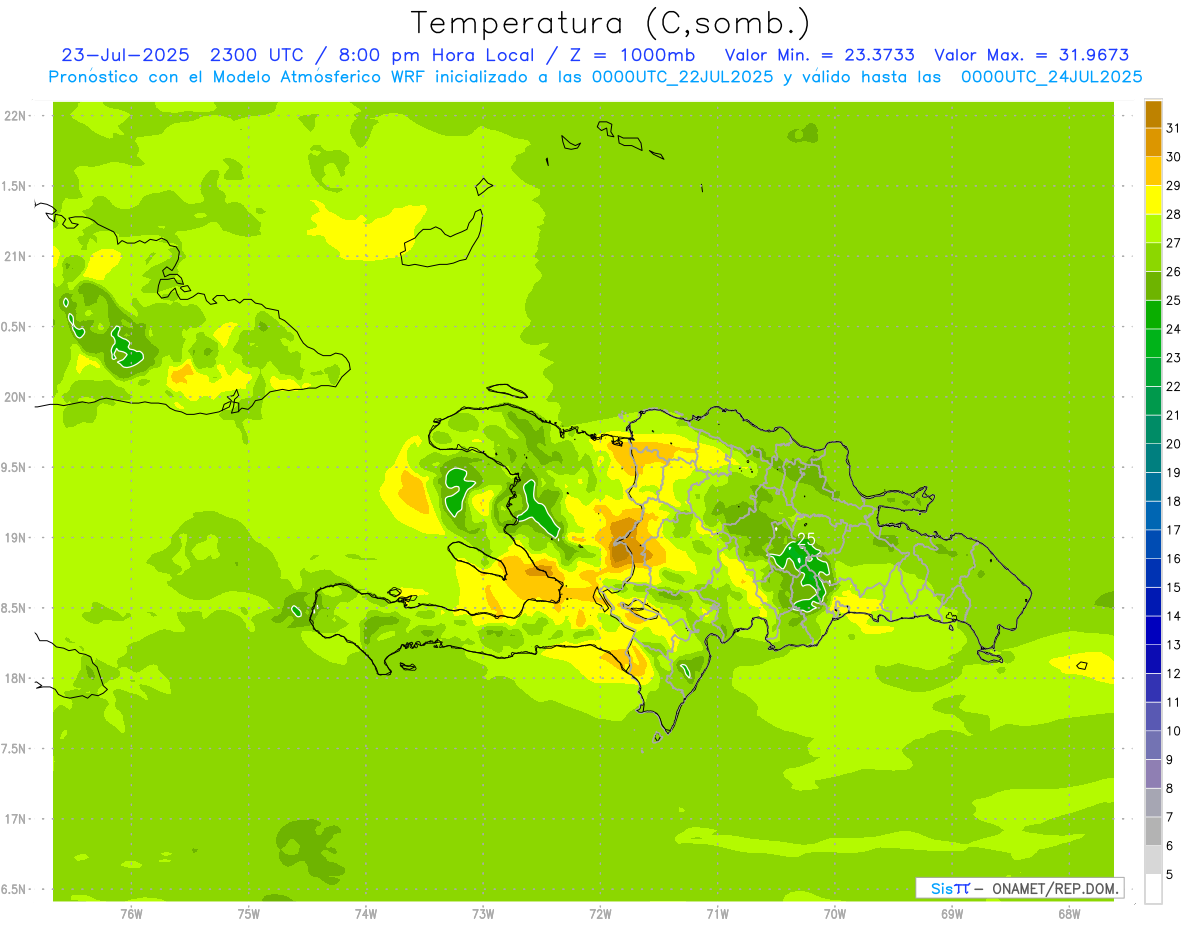Click the "73W" longitude axis label
Screen dimensions: 1200x927
483,913
